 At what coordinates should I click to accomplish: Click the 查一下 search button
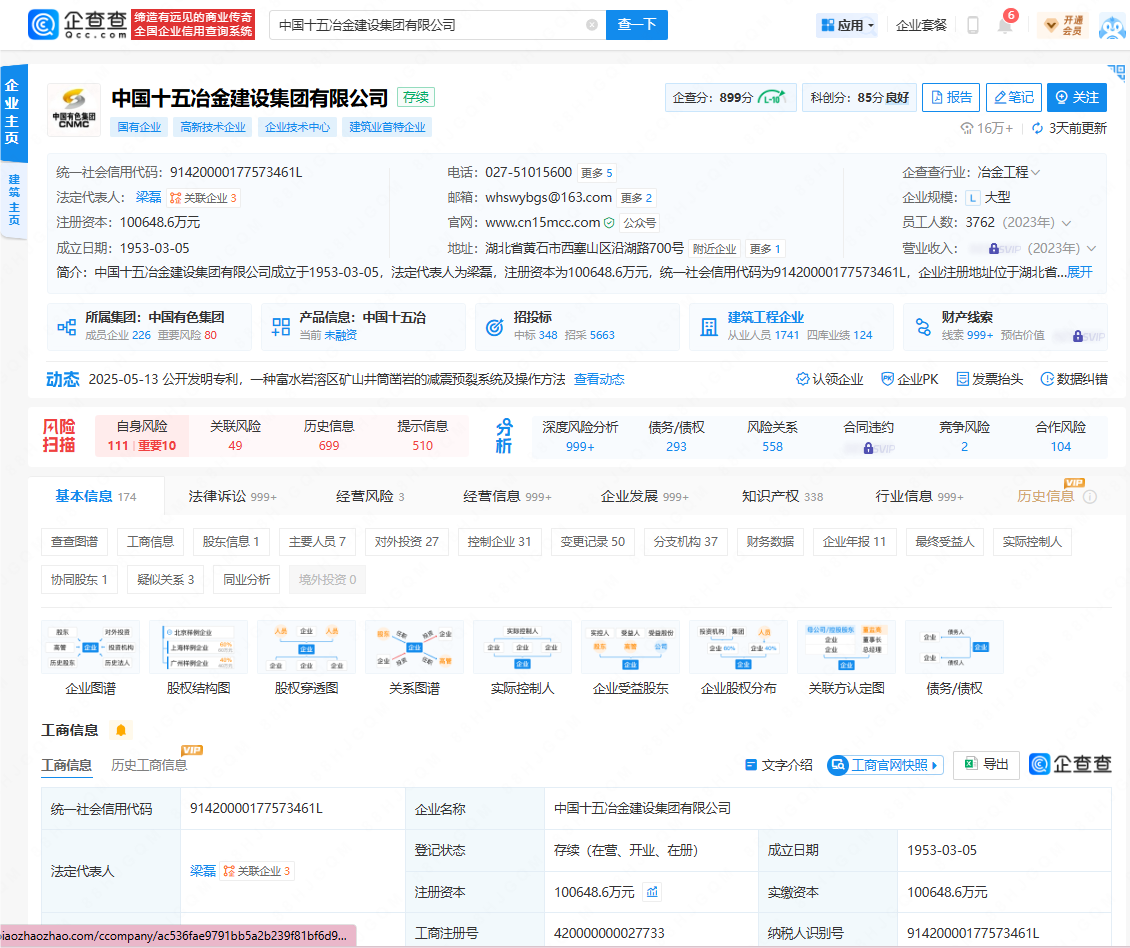[636, 25]
